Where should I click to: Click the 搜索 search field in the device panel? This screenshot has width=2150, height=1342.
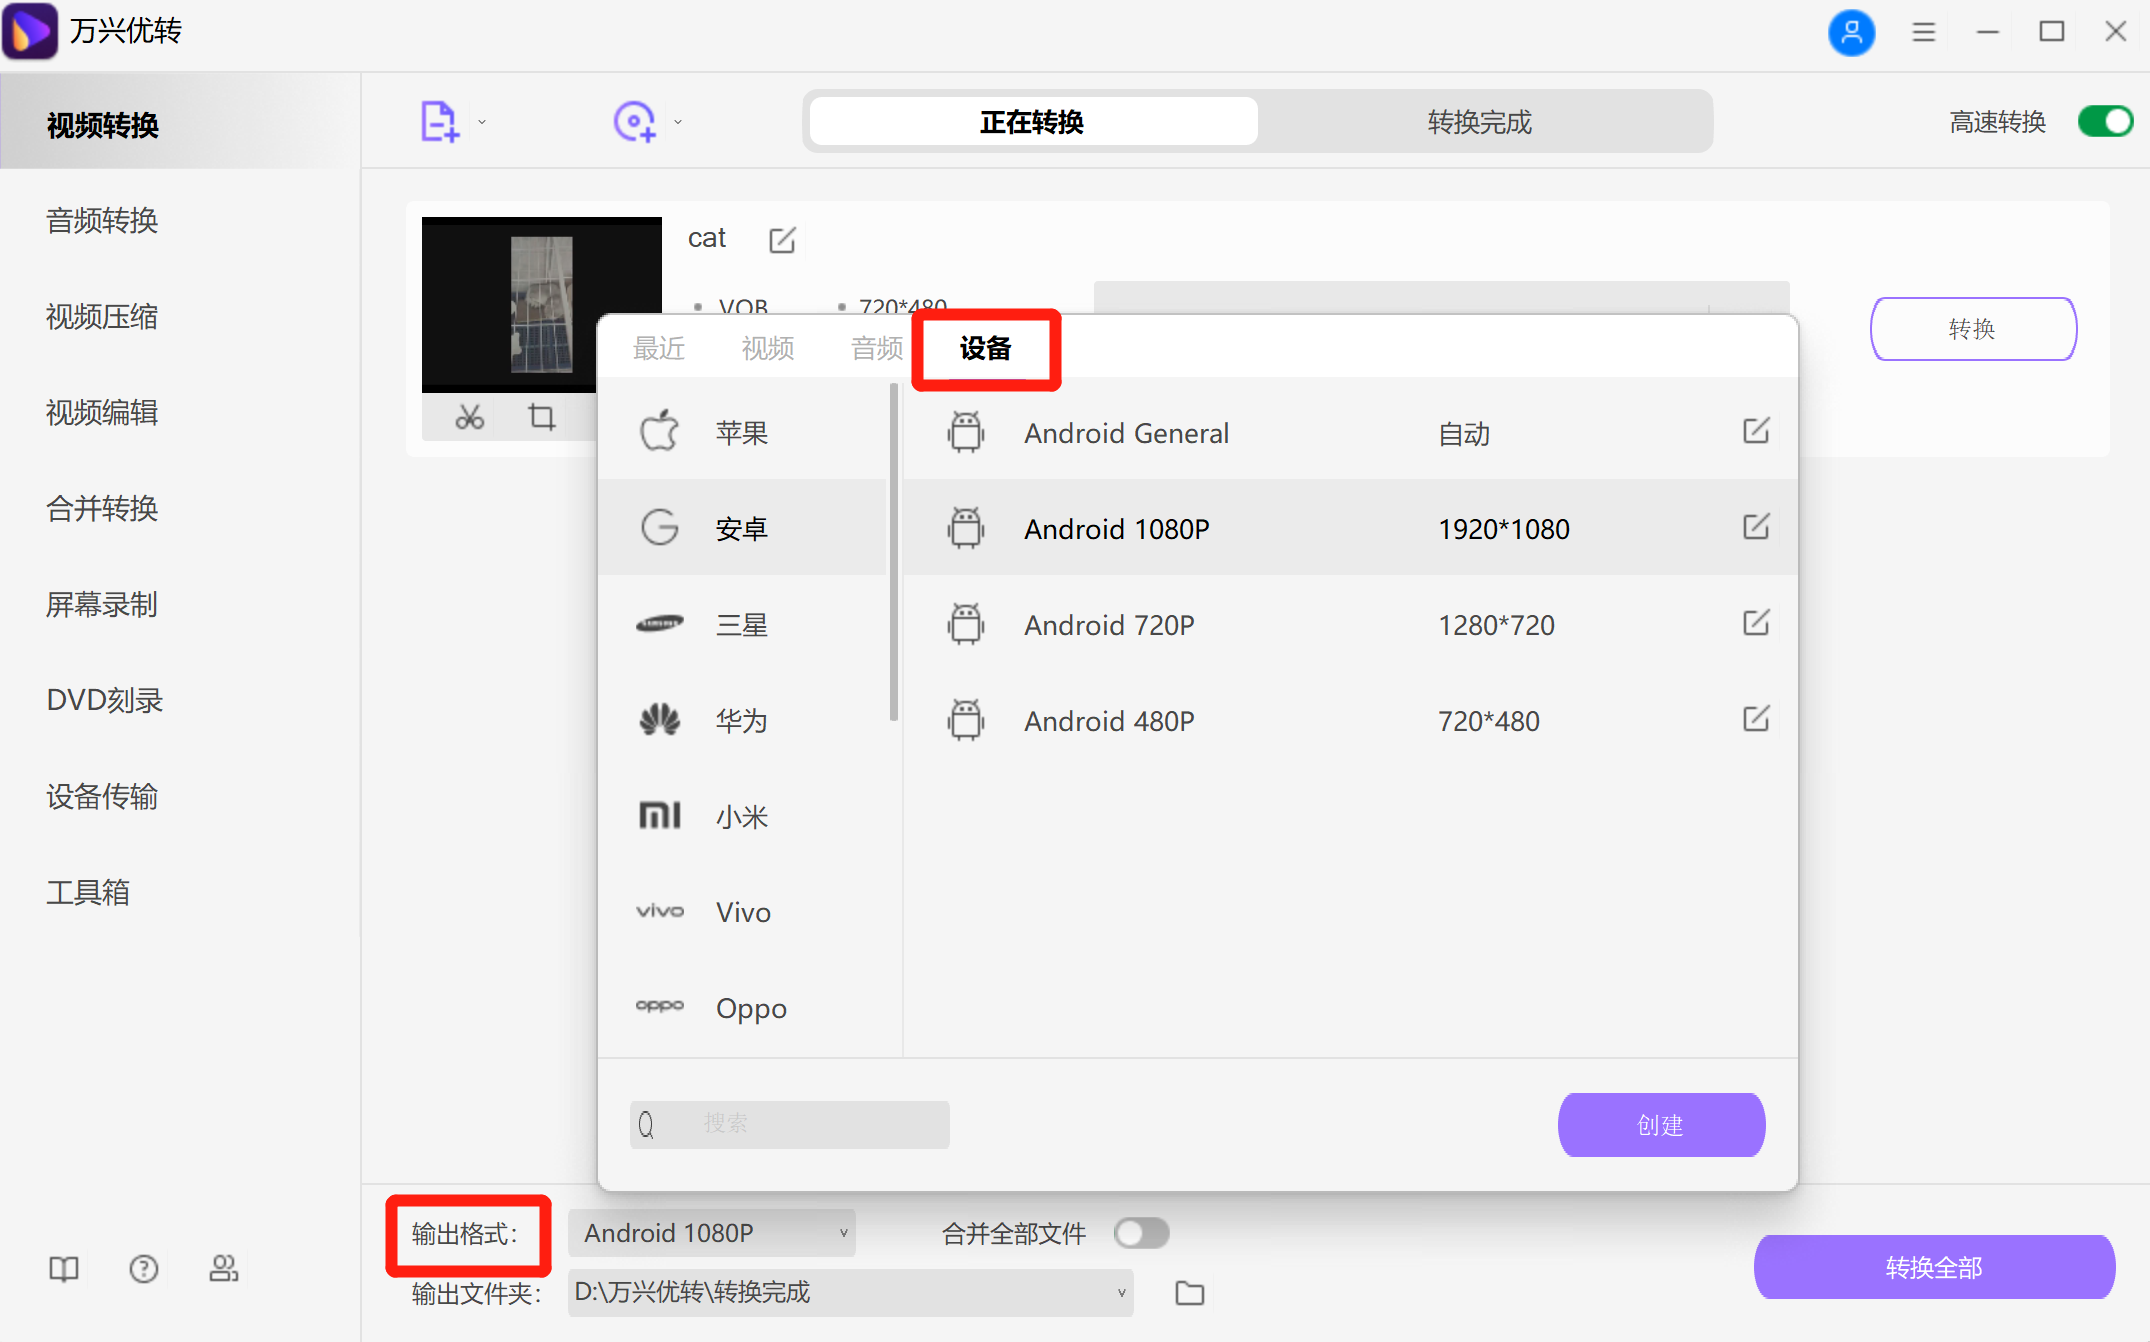point(789,1124)
